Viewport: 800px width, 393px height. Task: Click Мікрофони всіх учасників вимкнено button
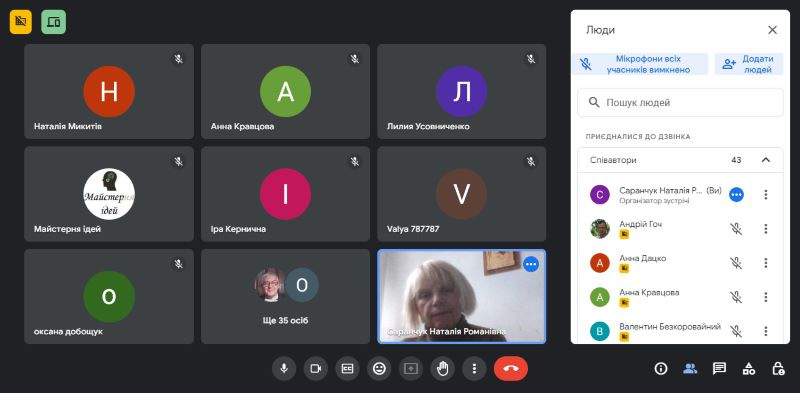point(640,64)
